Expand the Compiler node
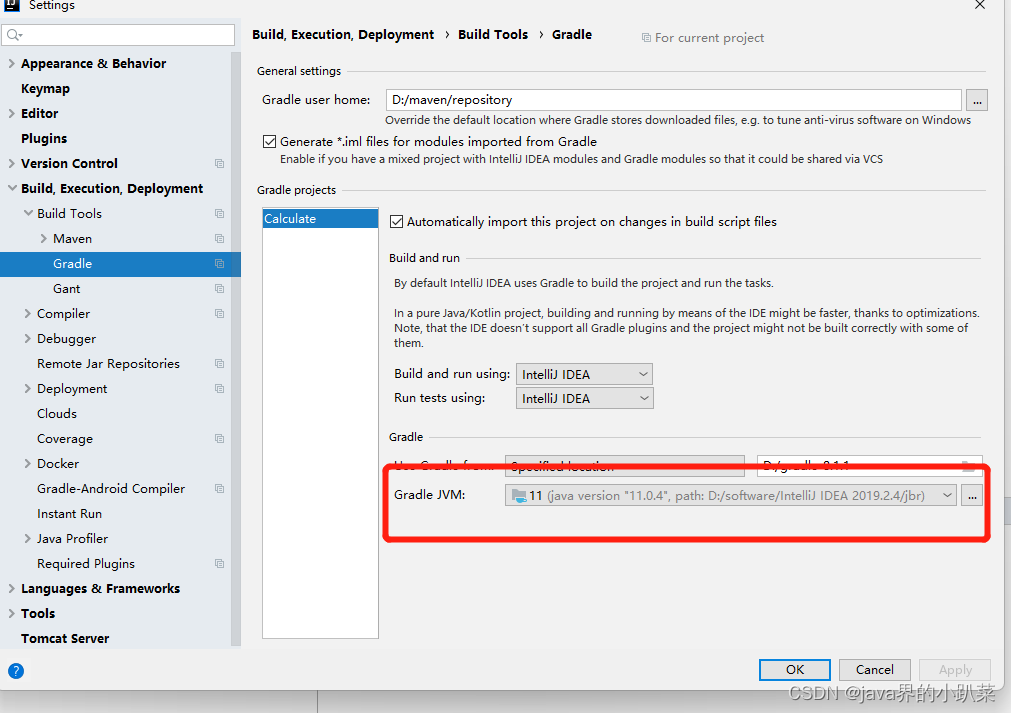The height and width of the screenshot is (713, 1011). [28, 313]
